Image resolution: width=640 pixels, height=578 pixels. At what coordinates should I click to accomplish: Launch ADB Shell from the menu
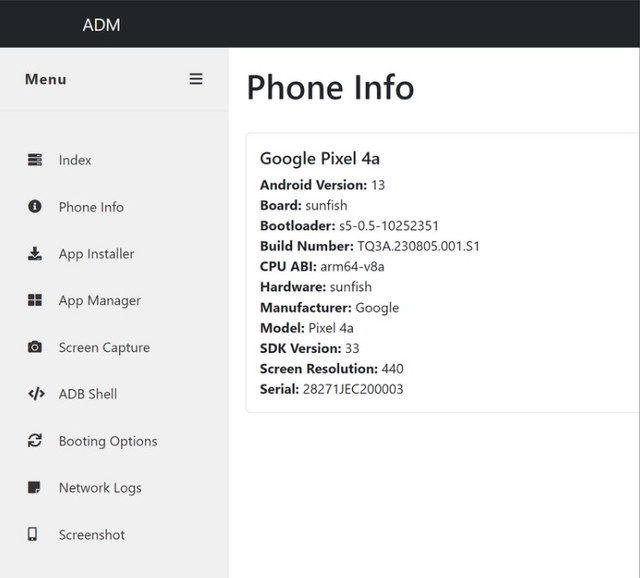click(88, 394)
